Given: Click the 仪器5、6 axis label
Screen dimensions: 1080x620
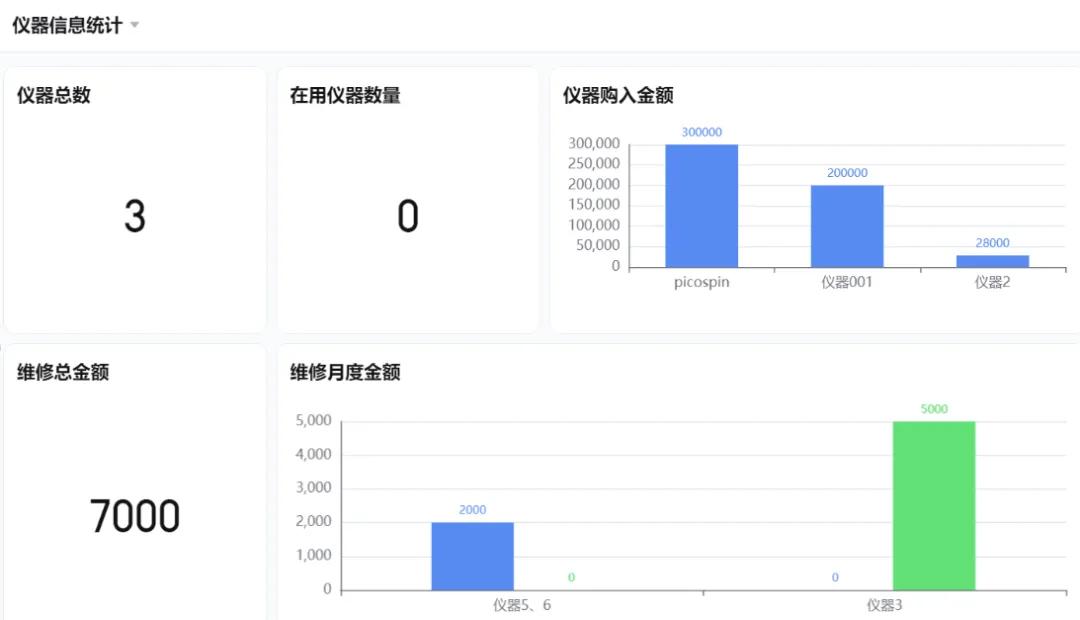Looking at the screenshot, I should coord(522,605).
